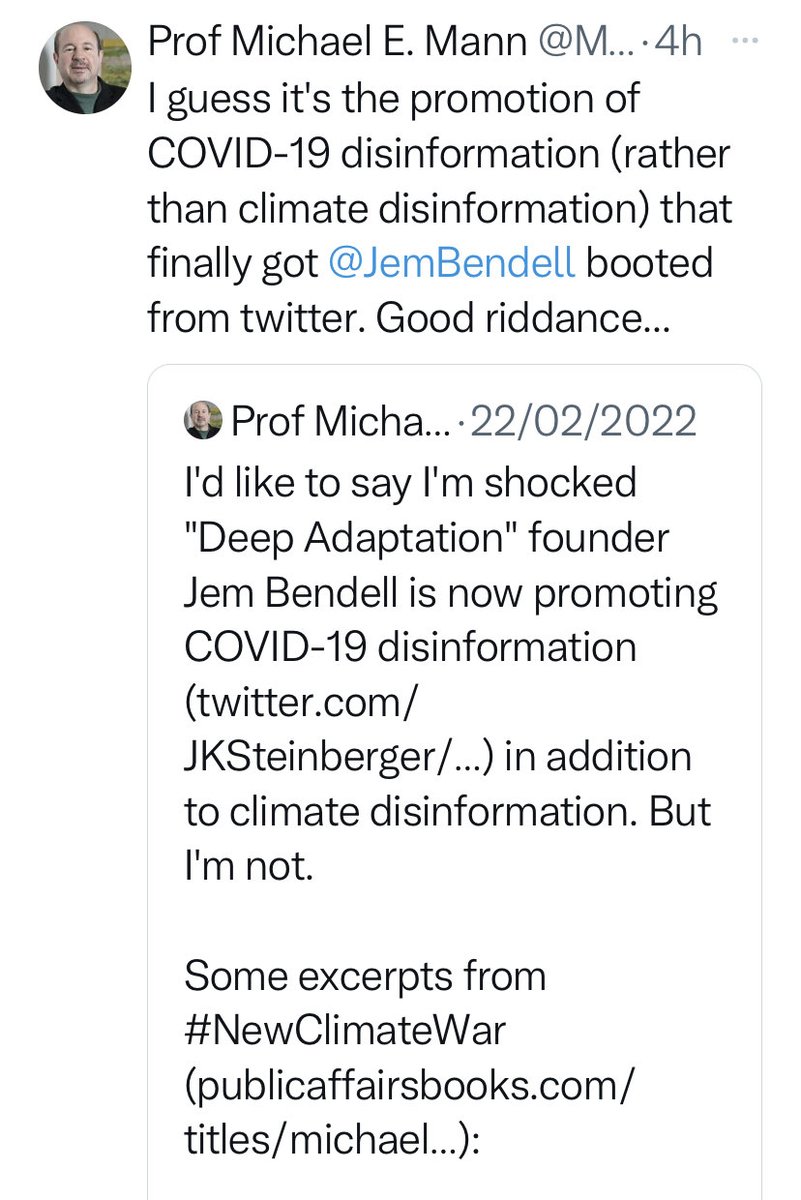Tap the "Some excerpts from" line
The height and width of the screenshot is (1200, 801).
point(365,976)
